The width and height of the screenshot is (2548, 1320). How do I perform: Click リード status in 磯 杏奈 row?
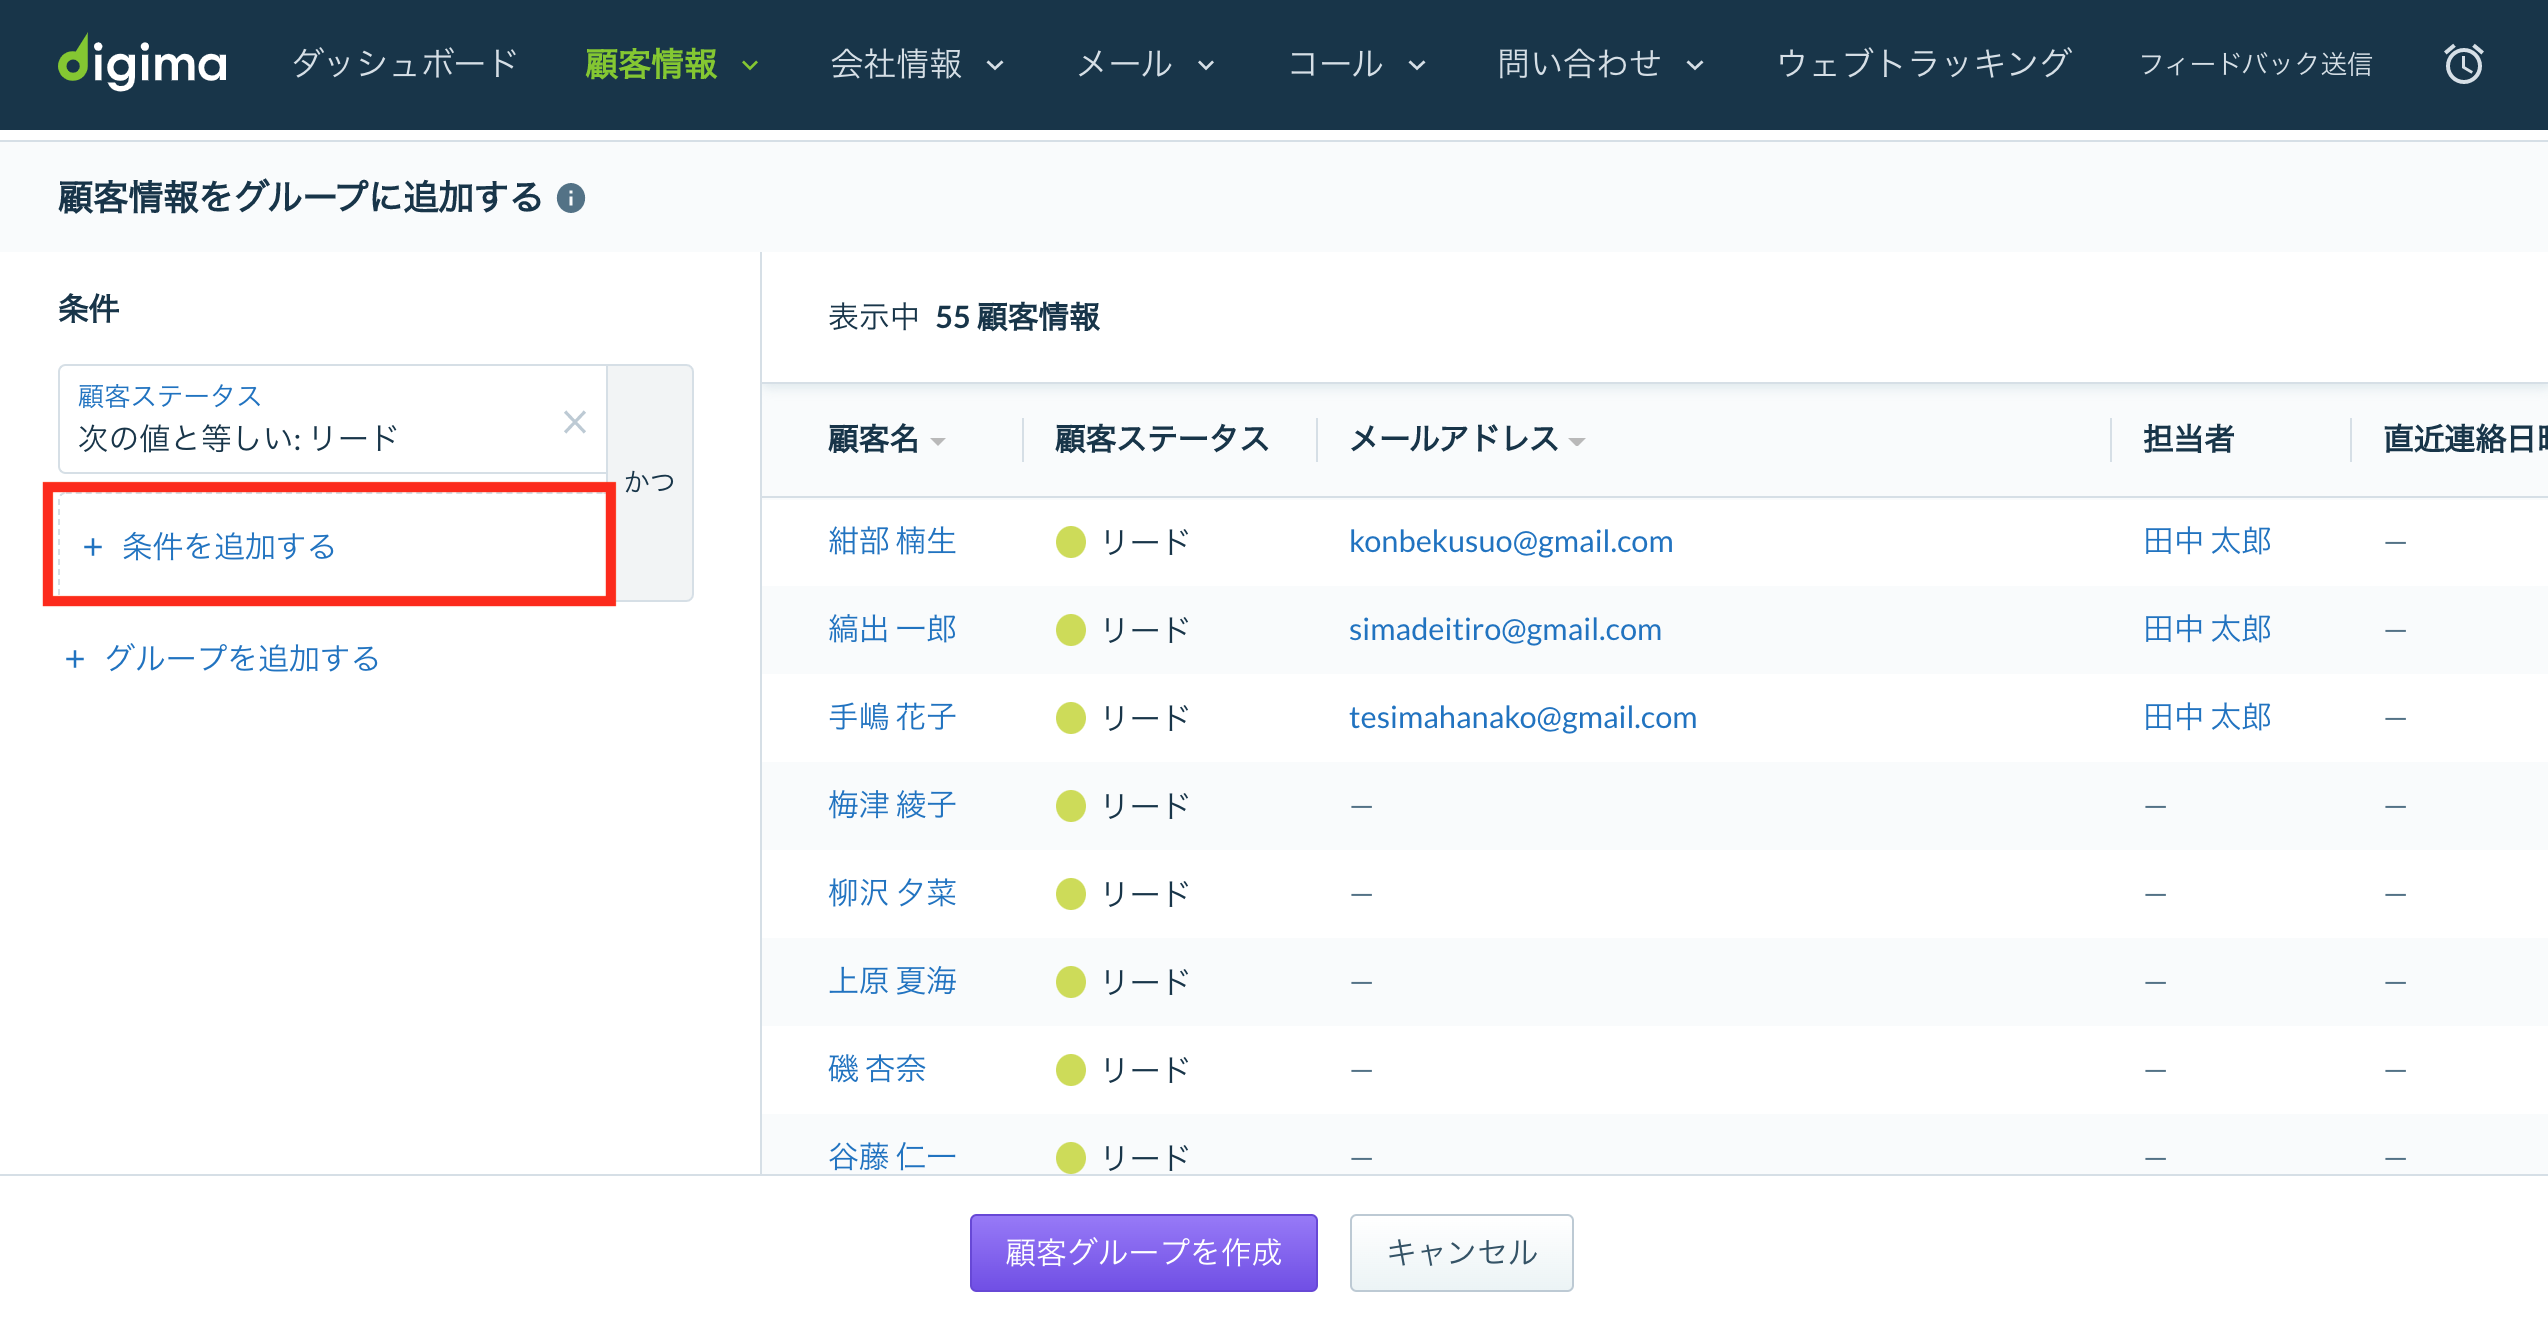[1123, 1070]
